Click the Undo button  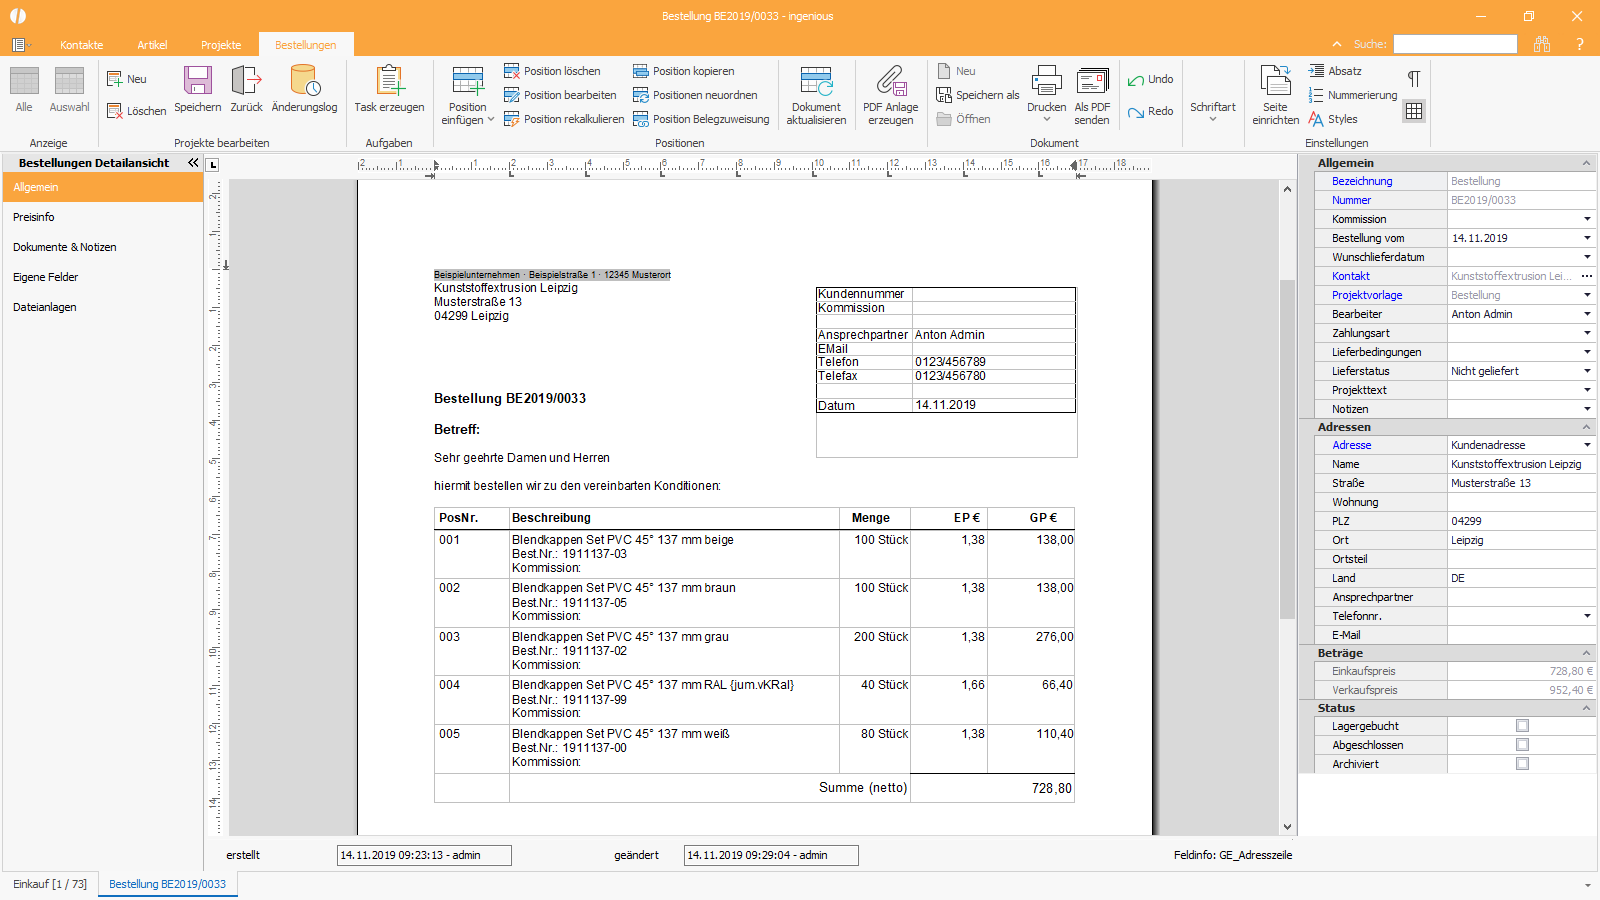coord(1151,79)
